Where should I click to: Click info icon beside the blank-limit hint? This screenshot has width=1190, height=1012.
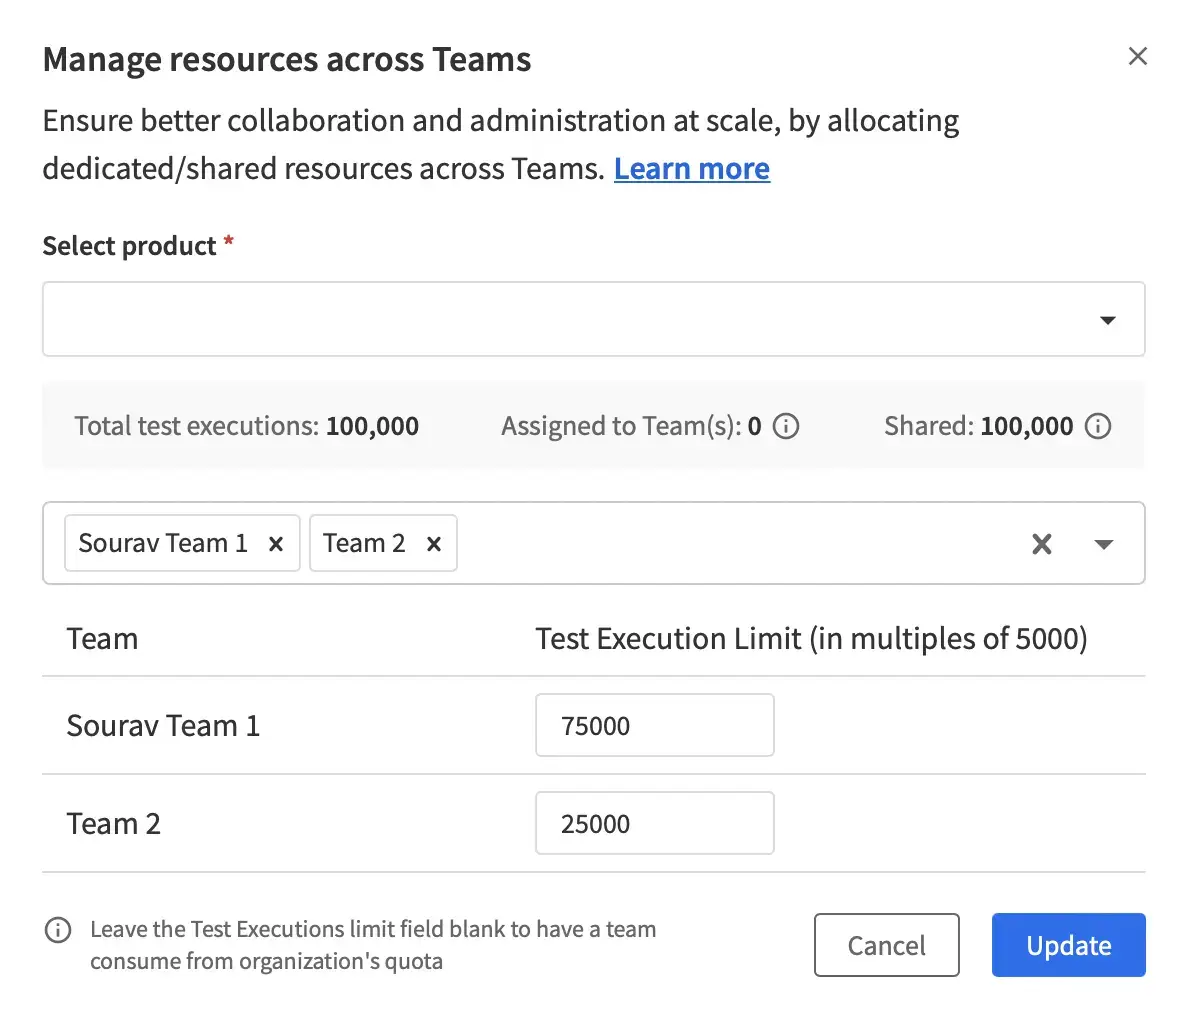click(58, 930)
